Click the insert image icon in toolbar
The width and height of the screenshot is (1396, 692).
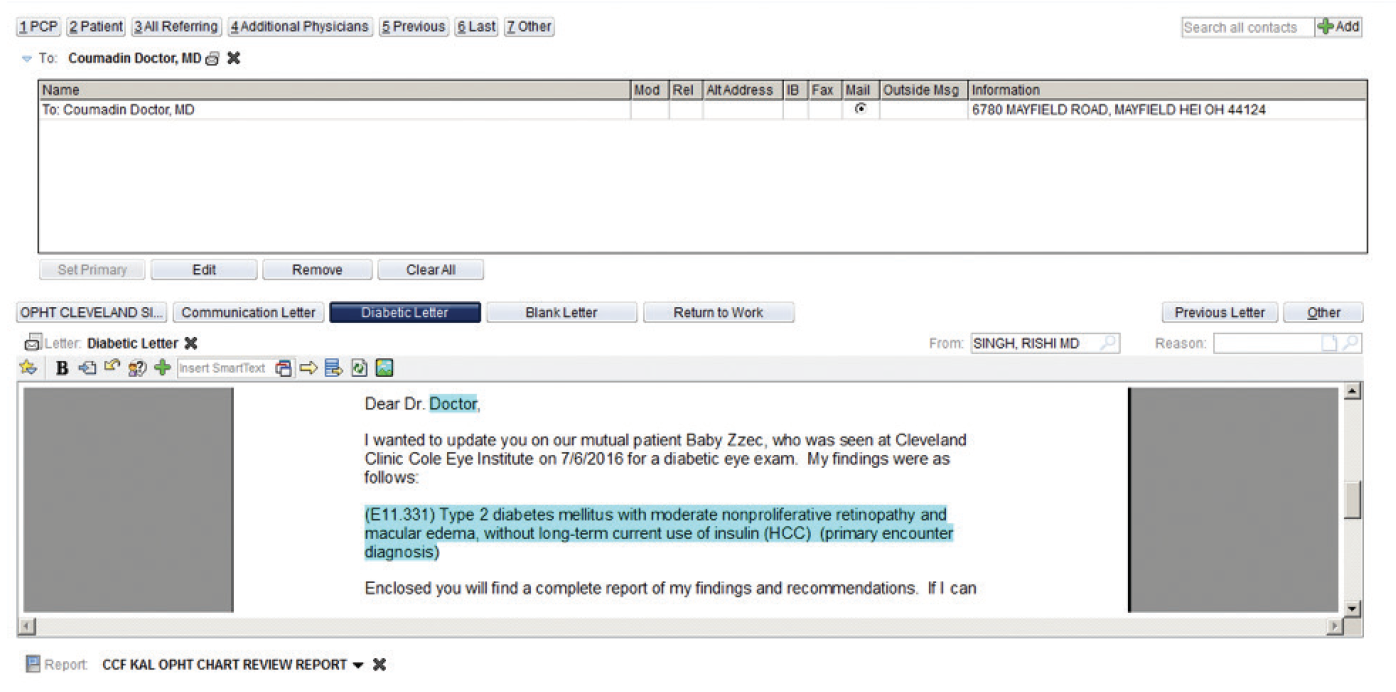click(384, 368)
